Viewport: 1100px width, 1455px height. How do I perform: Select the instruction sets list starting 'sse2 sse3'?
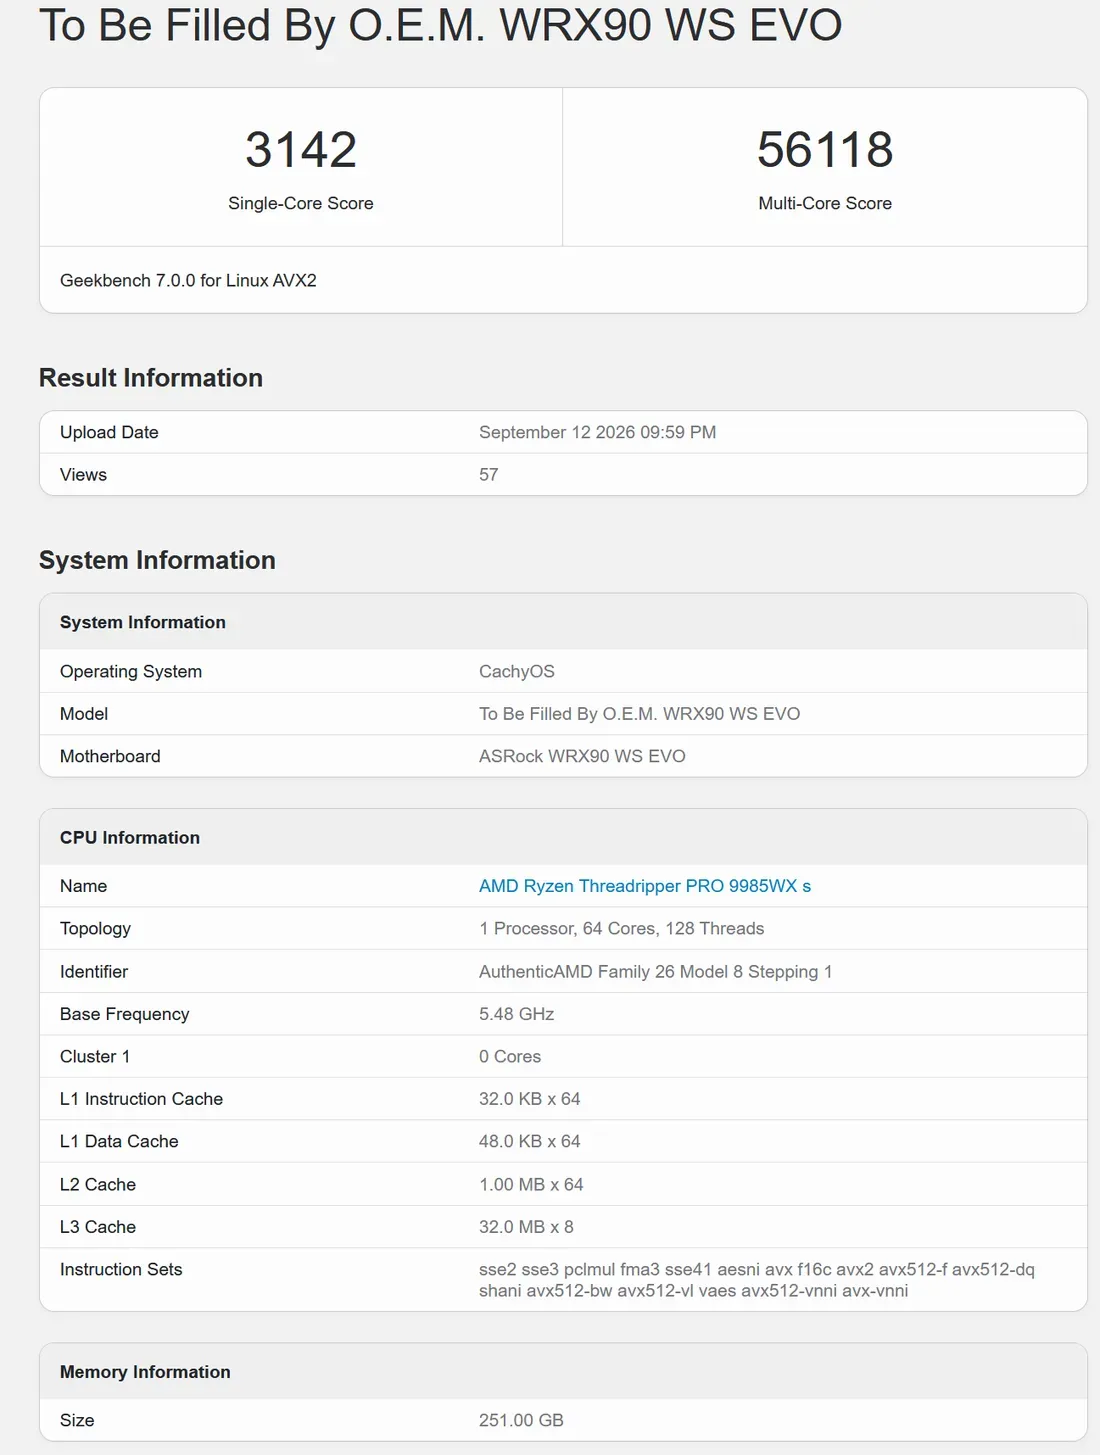(x=757, y=1280)
